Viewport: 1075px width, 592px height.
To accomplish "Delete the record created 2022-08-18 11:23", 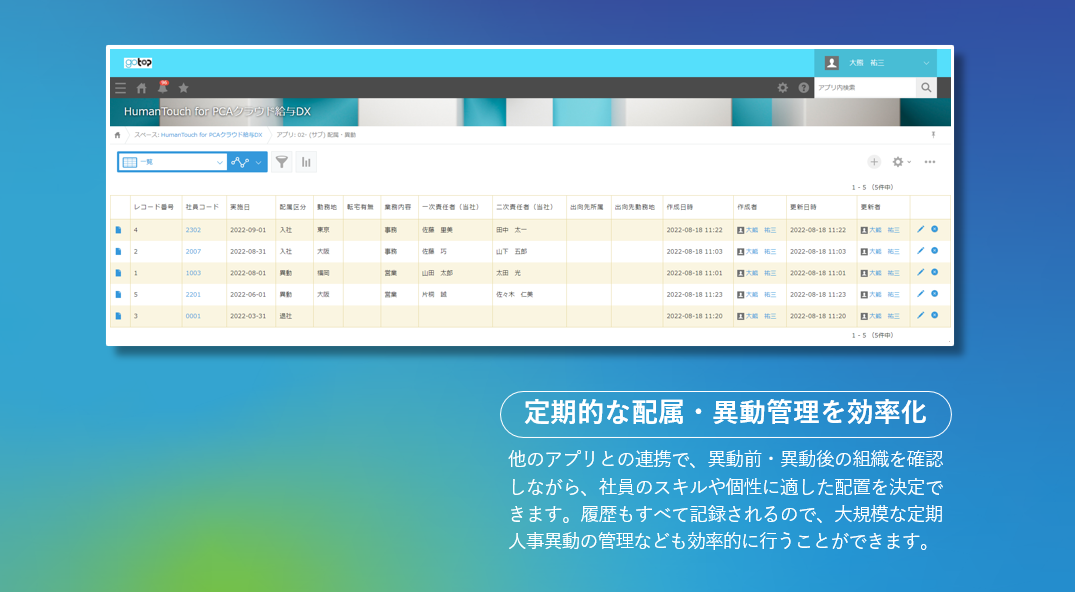I will coord(934,294).
